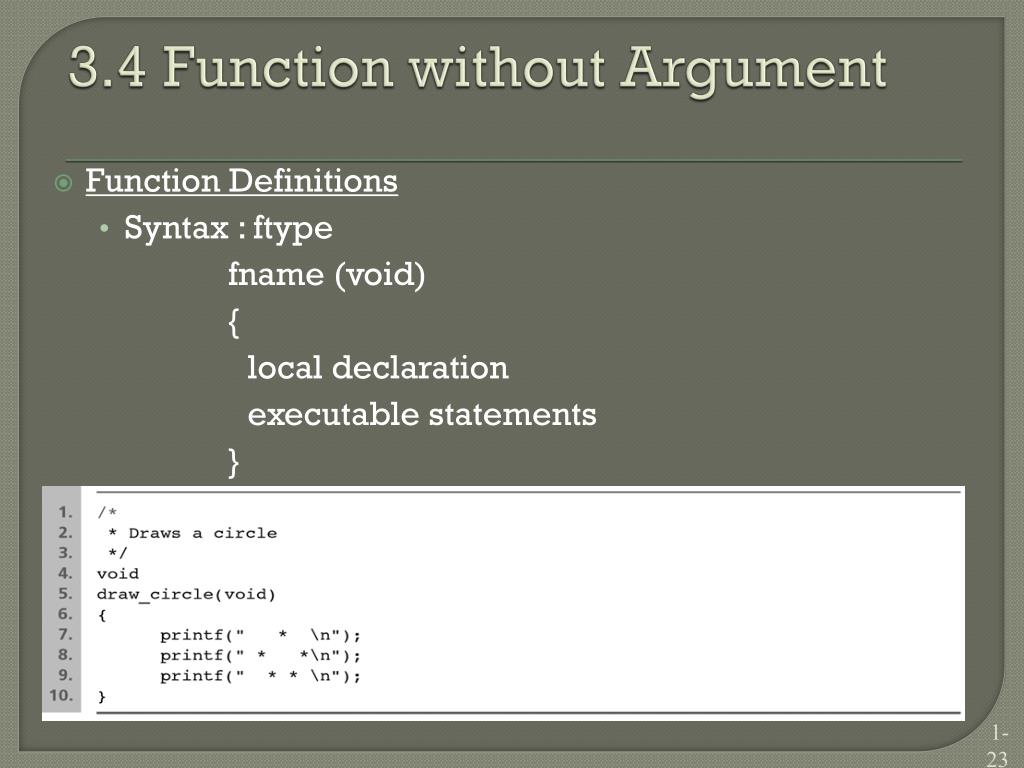Click the underlined "Function Definitions" heading
The height and width of the screenshot is (768, 1024).
[241, 181]
